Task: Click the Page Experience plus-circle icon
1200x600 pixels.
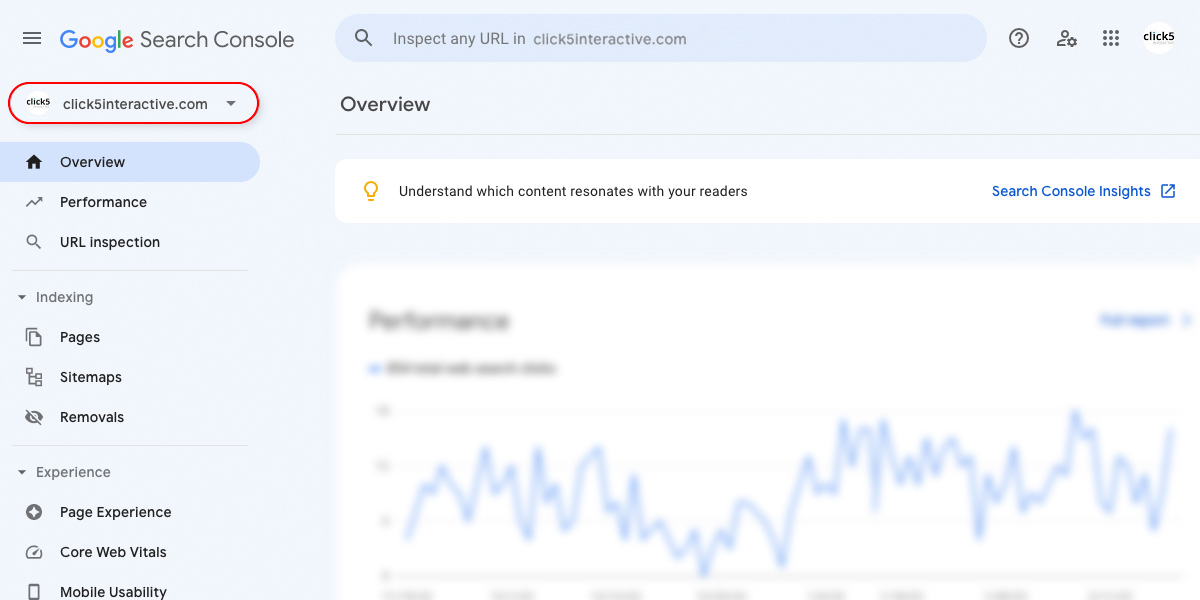Action: point(34,512)
